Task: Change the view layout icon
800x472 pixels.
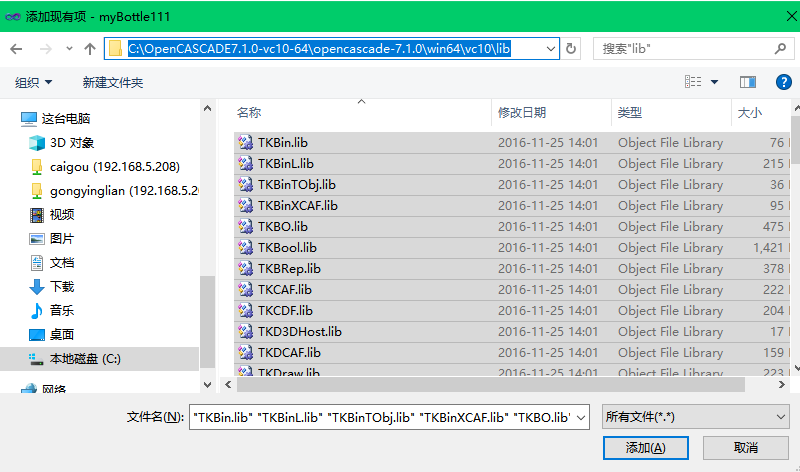Action: [693, 82]
